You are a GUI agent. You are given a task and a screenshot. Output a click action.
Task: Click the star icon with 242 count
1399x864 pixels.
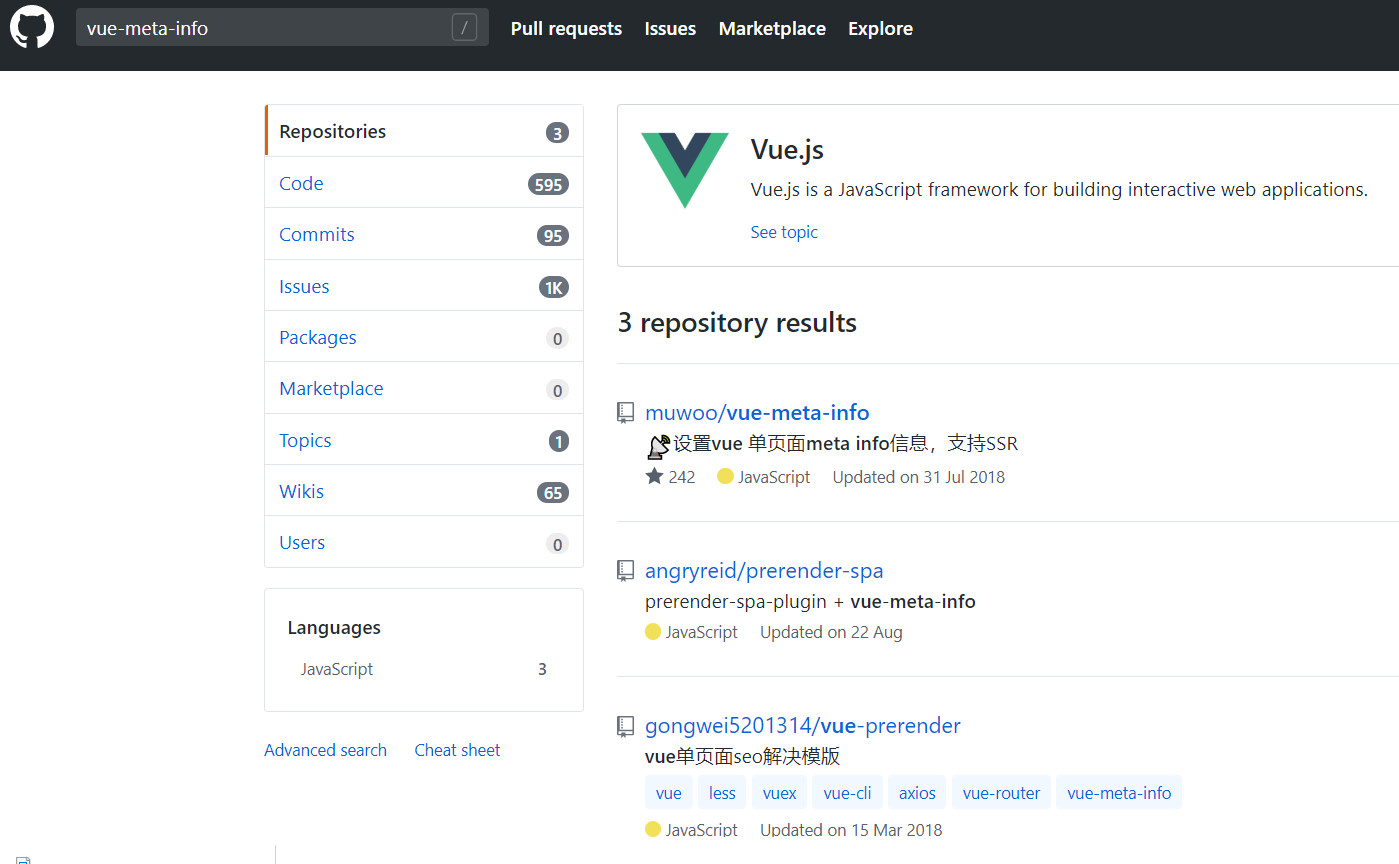tap(655, 476)
